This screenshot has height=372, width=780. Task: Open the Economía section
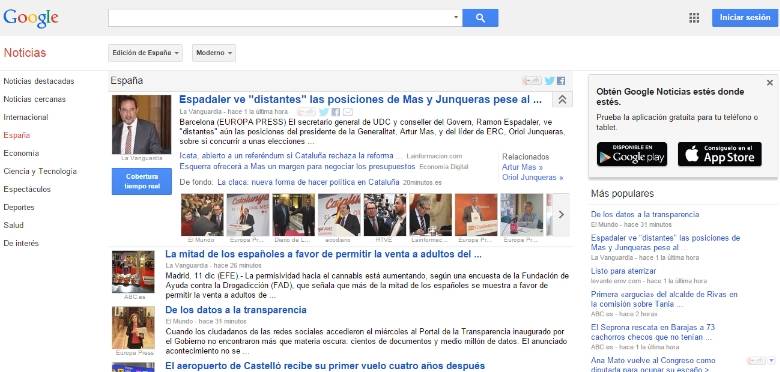21,153
